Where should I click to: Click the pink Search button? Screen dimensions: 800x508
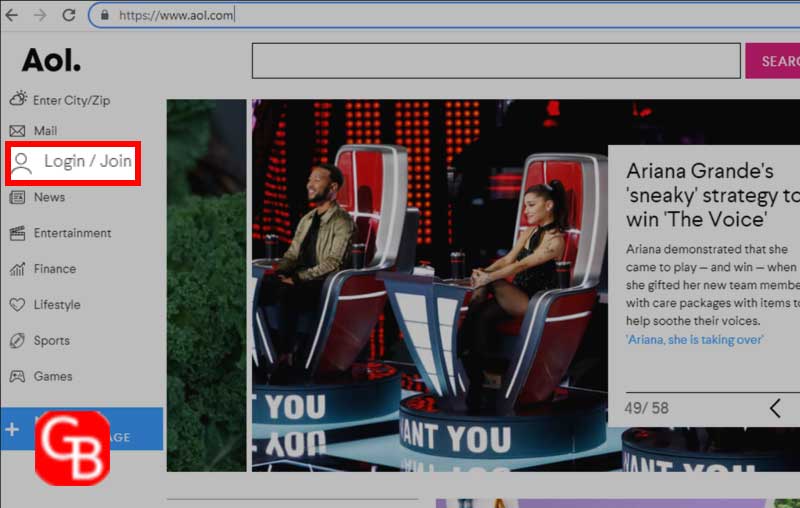tap(772, 61)
